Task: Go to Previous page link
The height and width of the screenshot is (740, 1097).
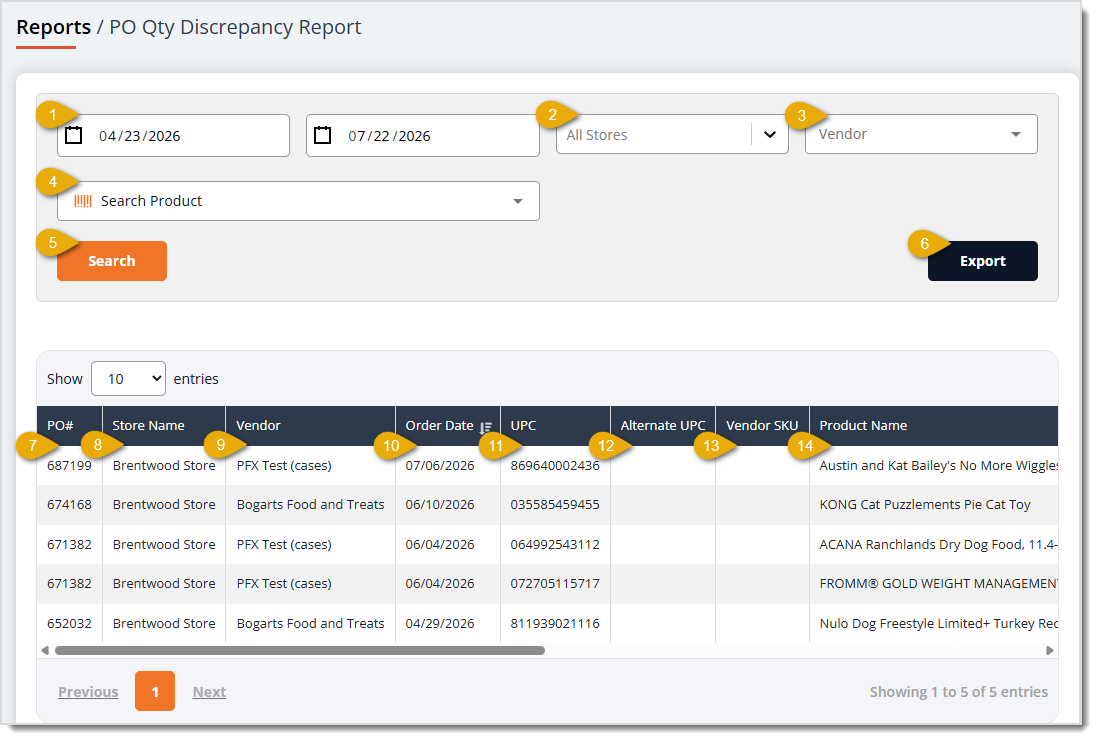Action: 88,692
